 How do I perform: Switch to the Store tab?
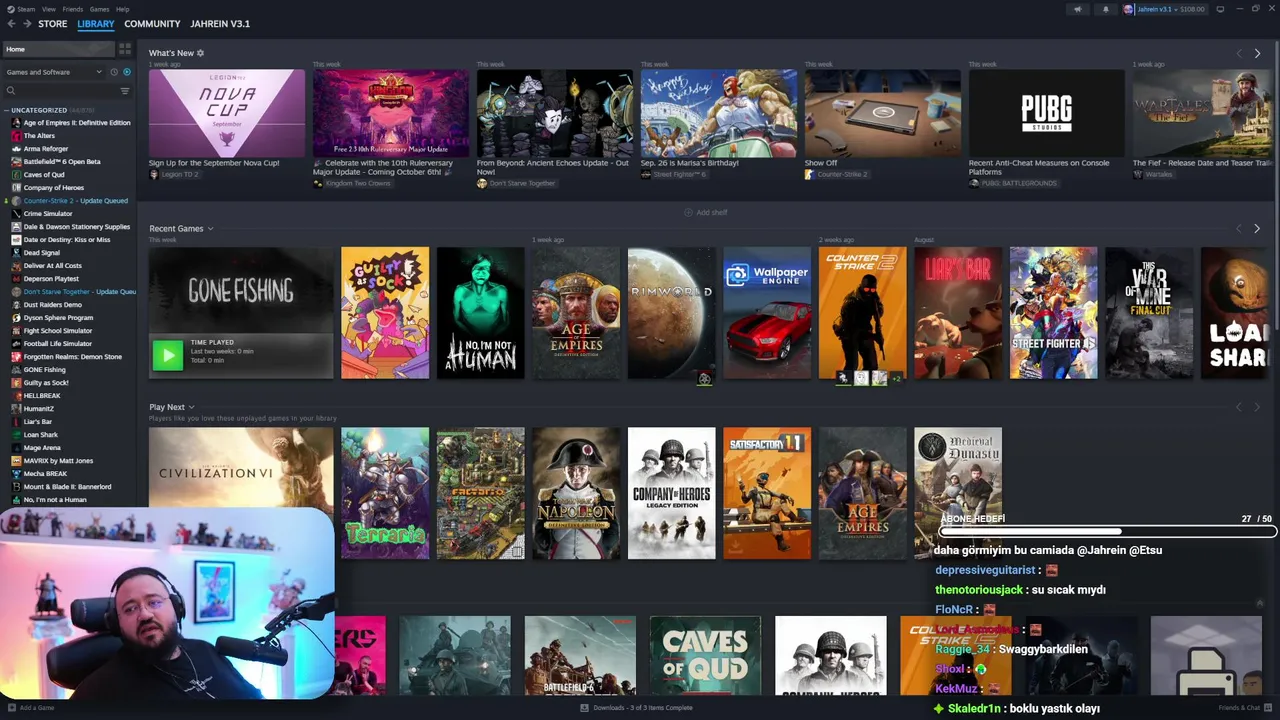click(53, 24)
